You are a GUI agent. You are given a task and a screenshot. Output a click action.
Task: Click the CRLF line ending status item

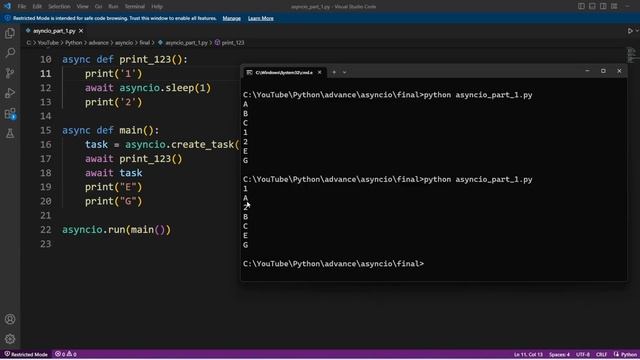pyautogui.click(x=601, y=354)
